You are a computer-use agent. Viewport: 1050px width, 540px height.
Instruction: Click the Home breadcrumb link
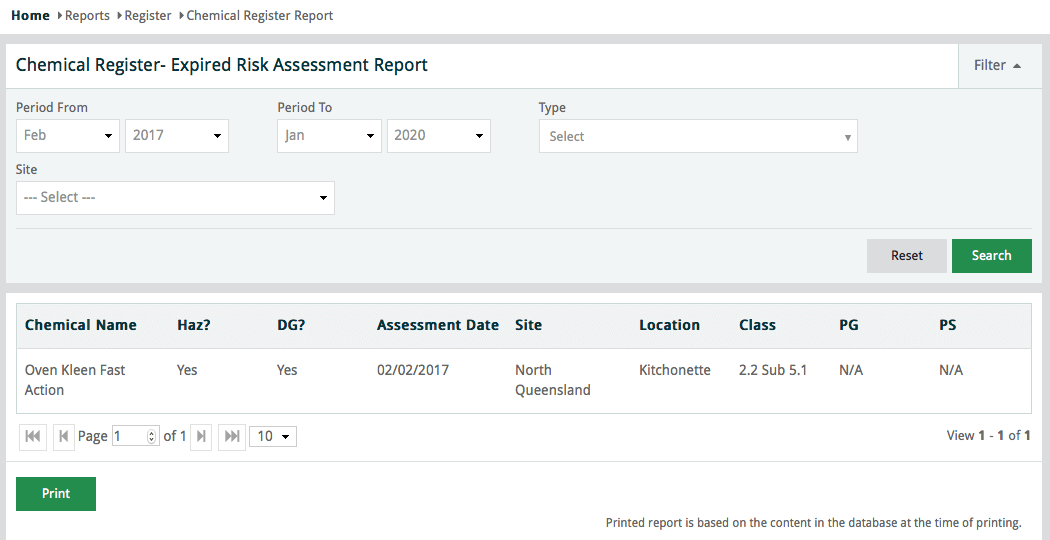point(30,16)
